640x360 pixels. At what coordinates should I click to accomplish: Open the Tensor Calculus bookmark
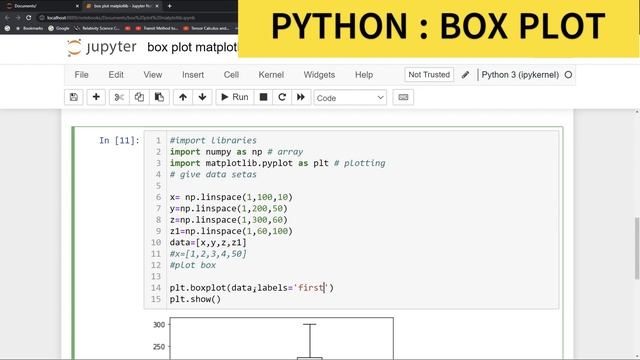click(x=207, y=28)
